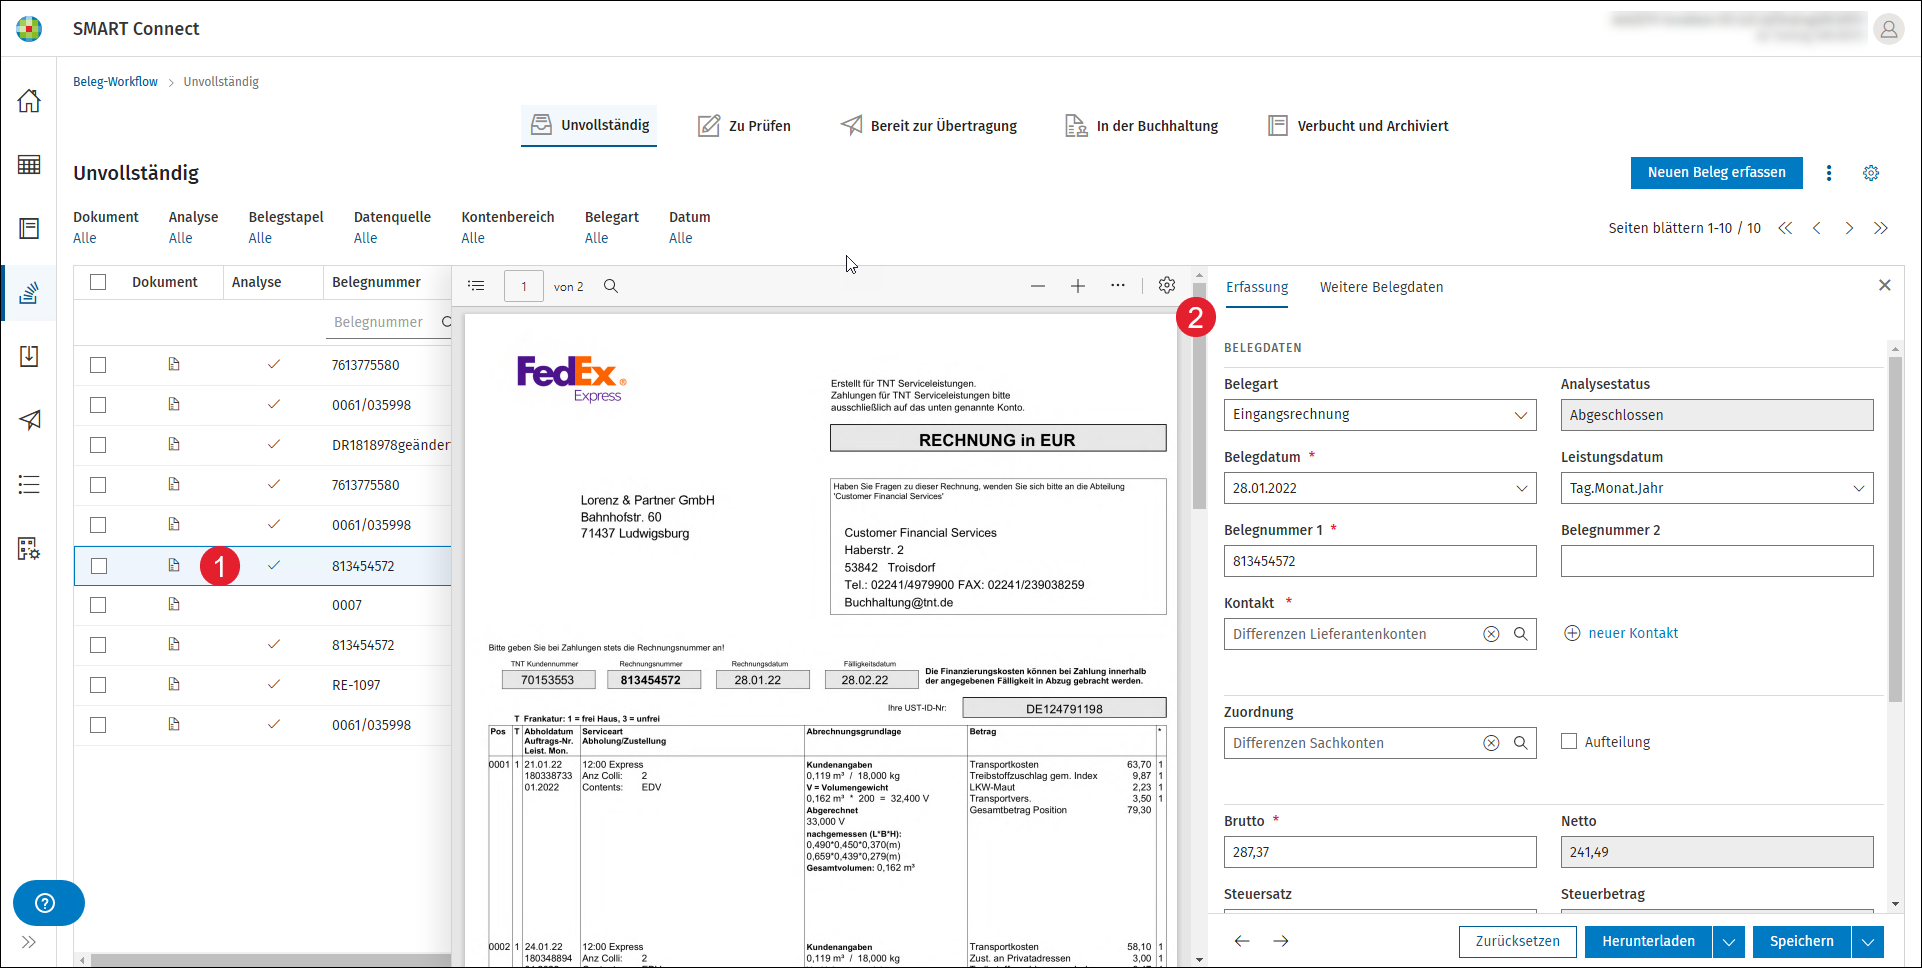This screenshot has height=968, width=1922.
Task: Enable the Aufteilung checkbox
Action: click(1569, 741)
